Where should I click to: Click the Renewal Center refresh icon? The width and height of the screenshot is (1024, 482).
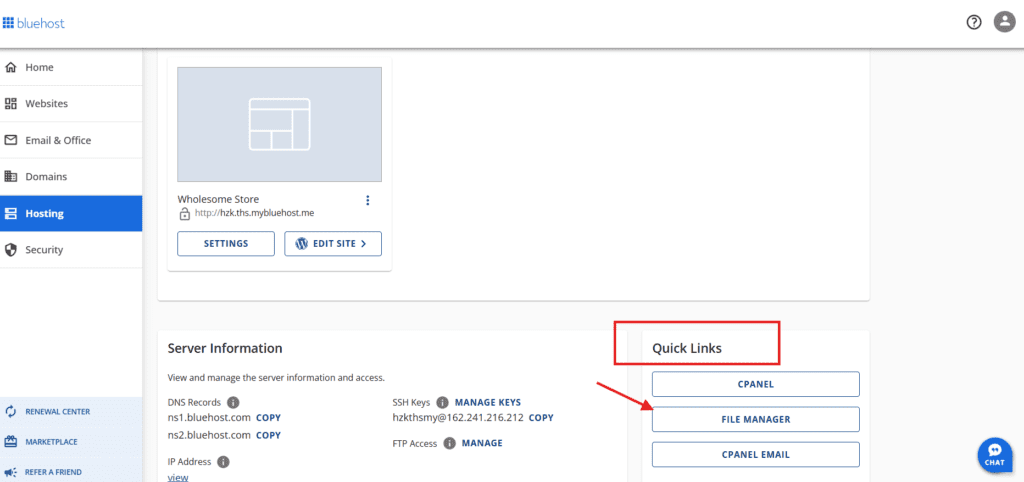click(10, 411)
